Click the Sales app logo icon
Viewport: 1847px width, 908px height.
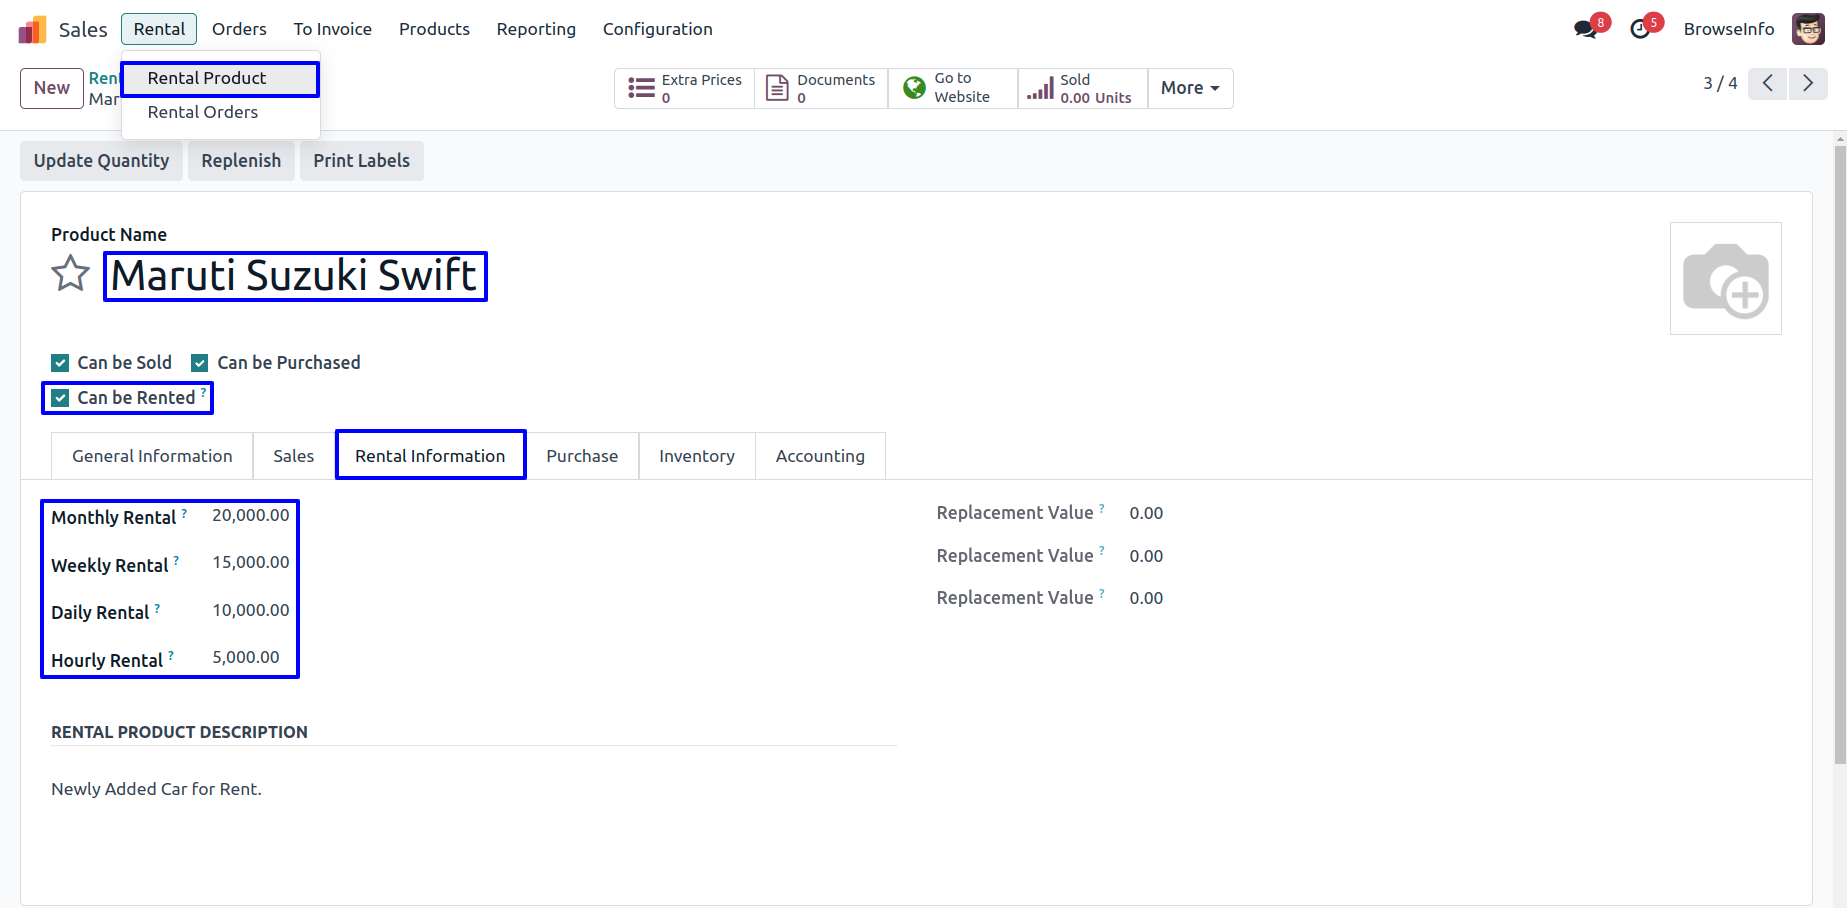(x=32, y=30)
